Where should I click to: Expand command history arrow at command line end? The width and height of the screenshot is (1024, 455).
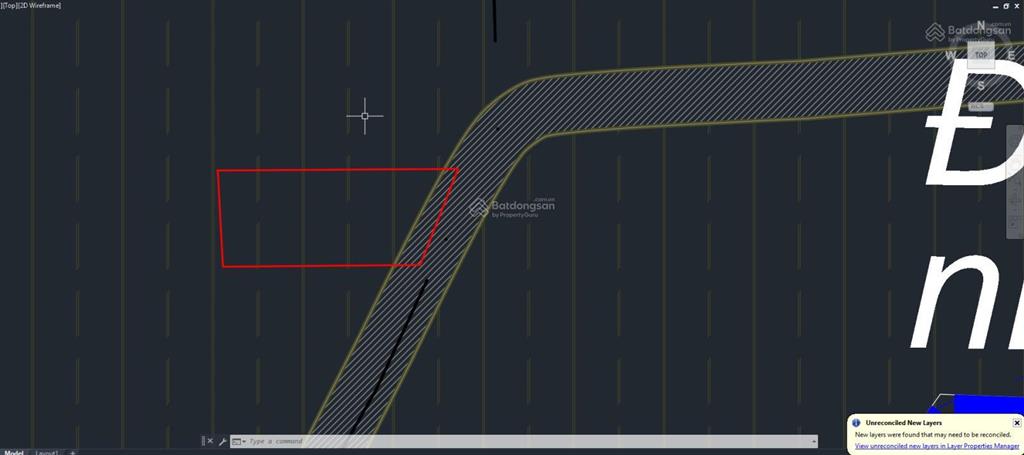(812, 441)
